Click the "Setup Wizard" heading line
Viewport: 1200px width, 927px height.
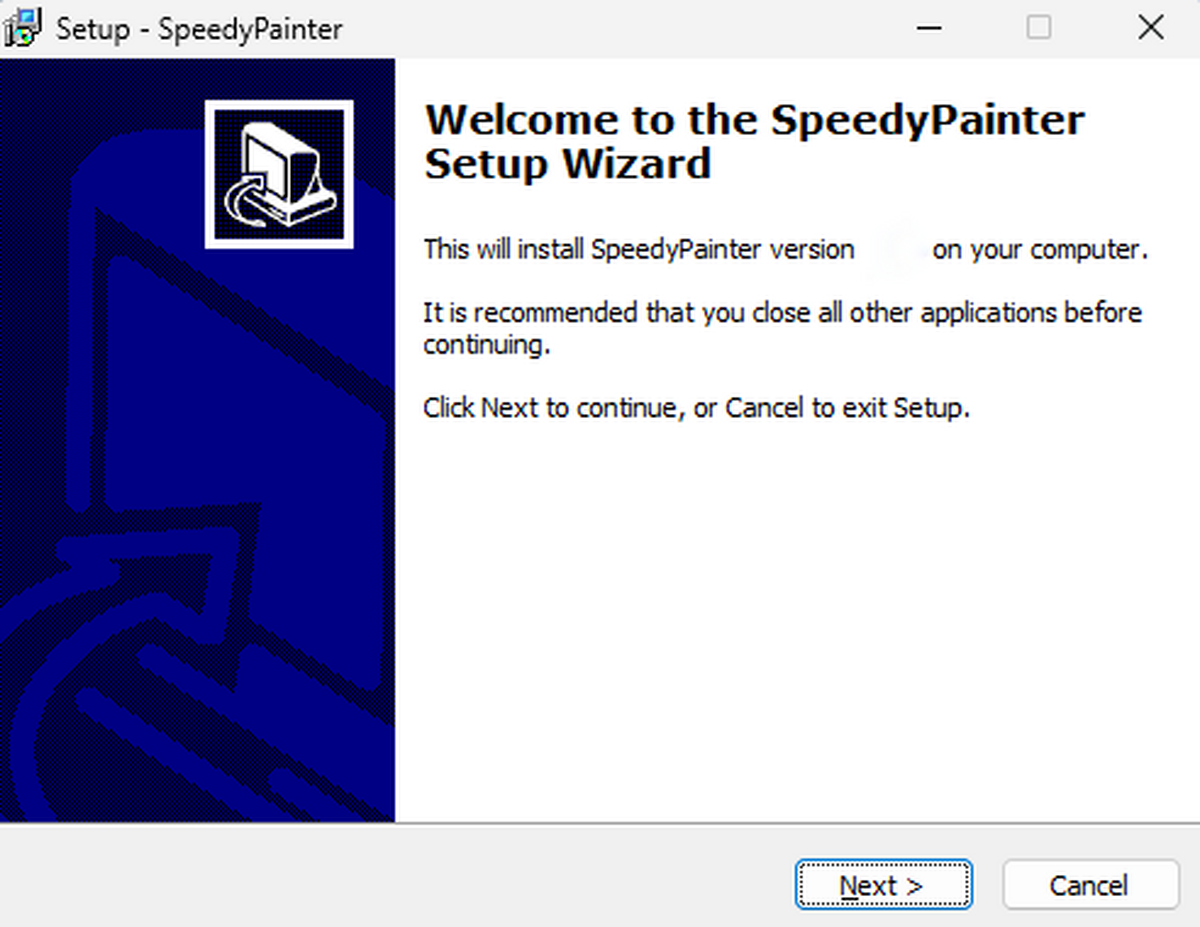[x=567, y=163]
